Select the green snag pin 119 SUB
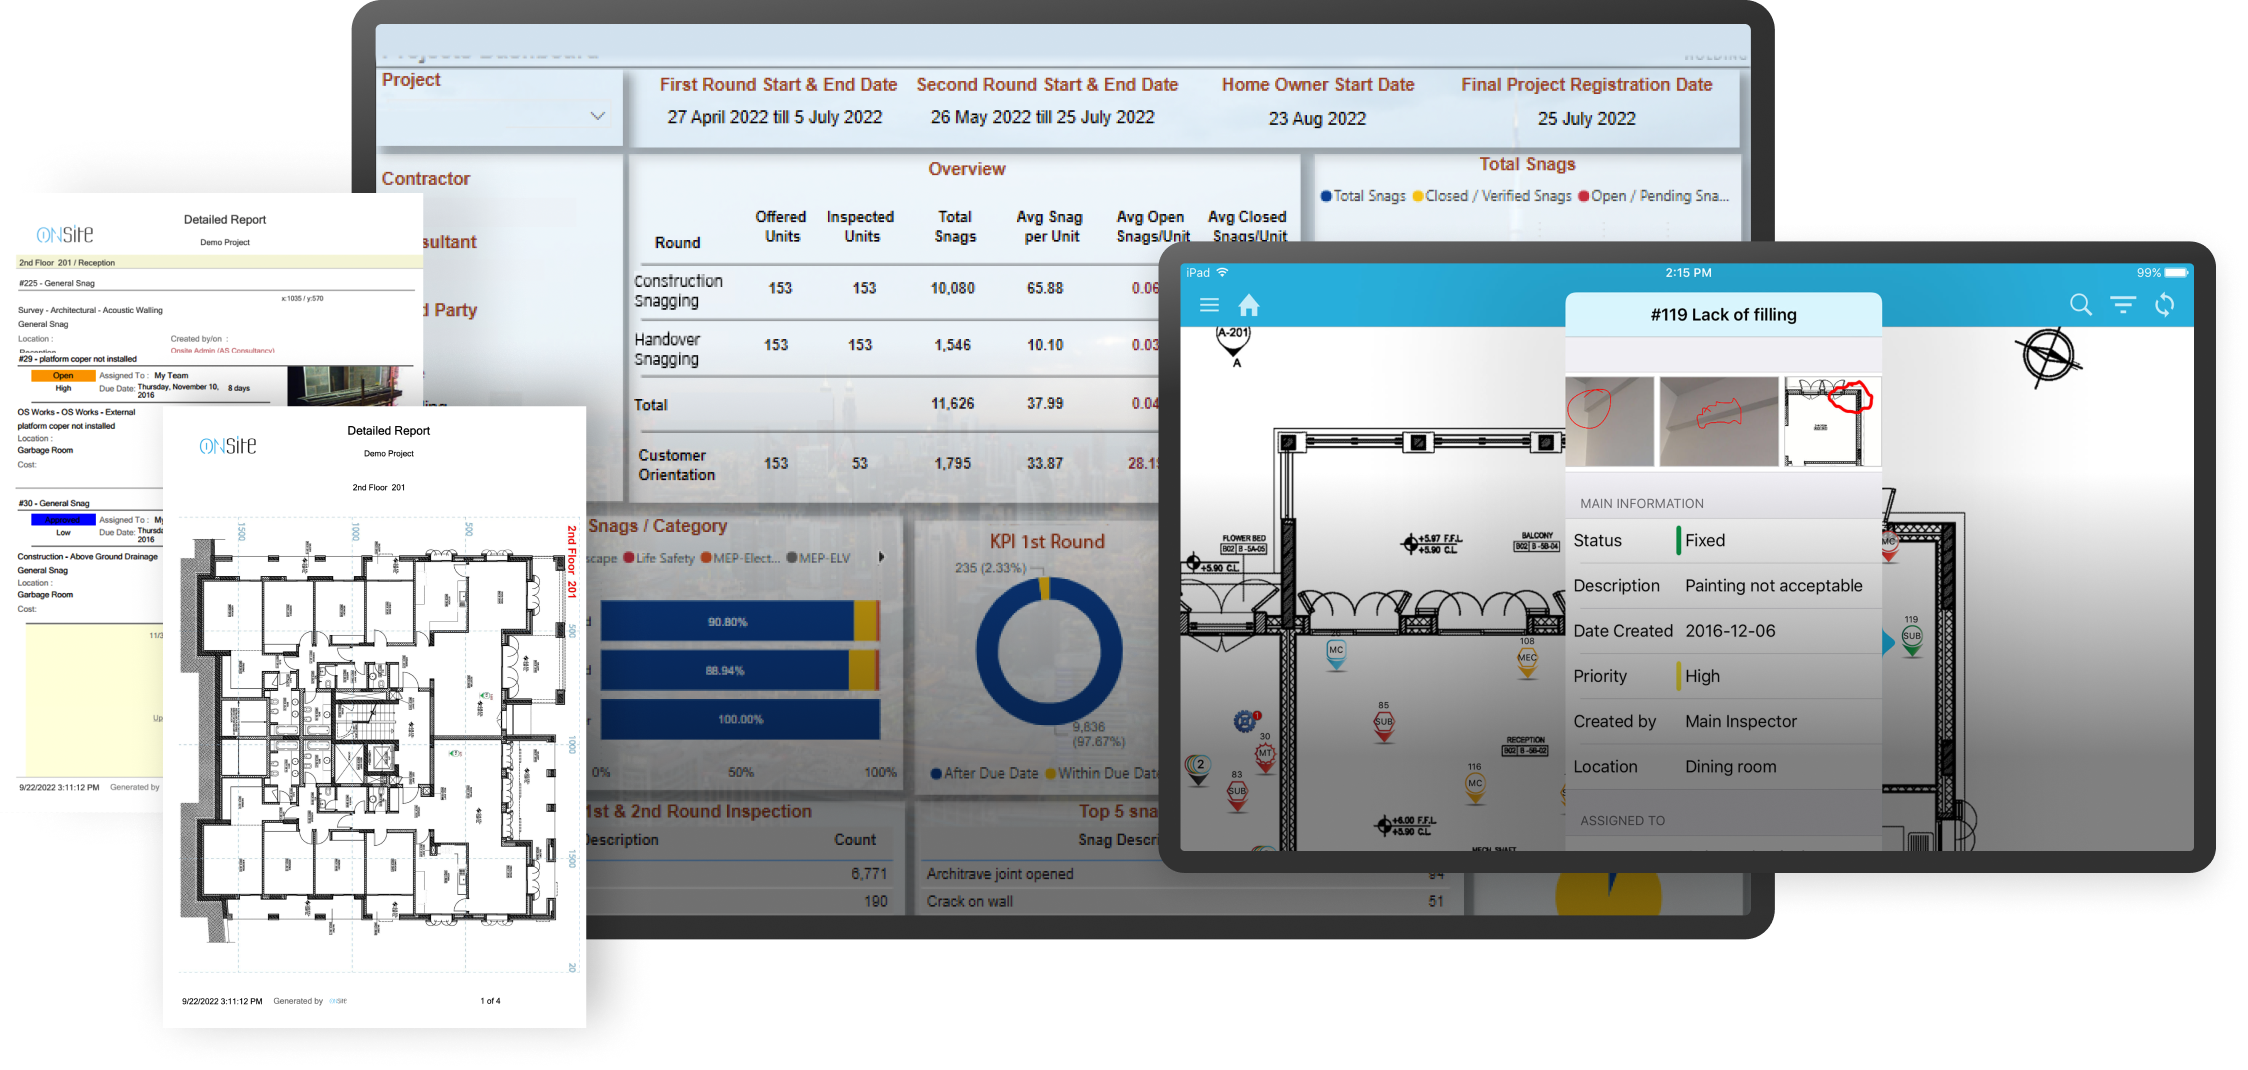 click(1912, 638)
